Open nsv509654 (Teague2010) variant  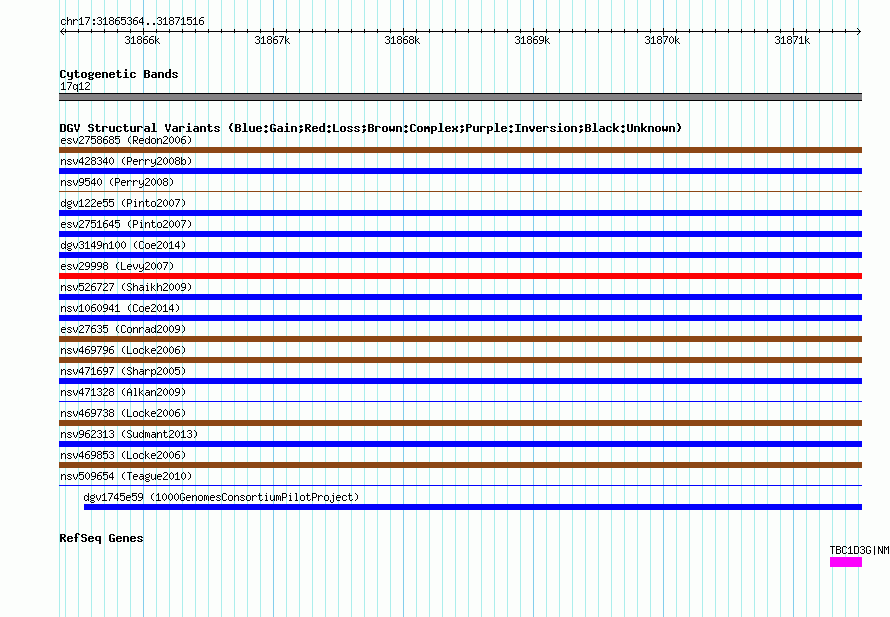[x=126, y=476]
